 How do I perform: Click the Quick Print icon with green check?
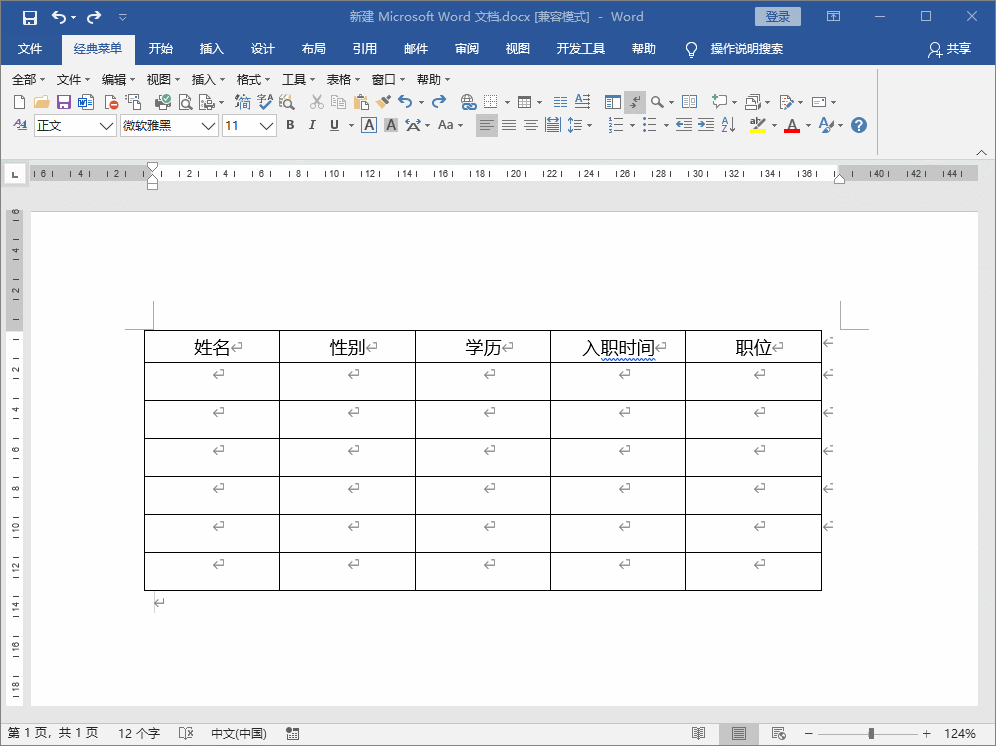(163, 102)
